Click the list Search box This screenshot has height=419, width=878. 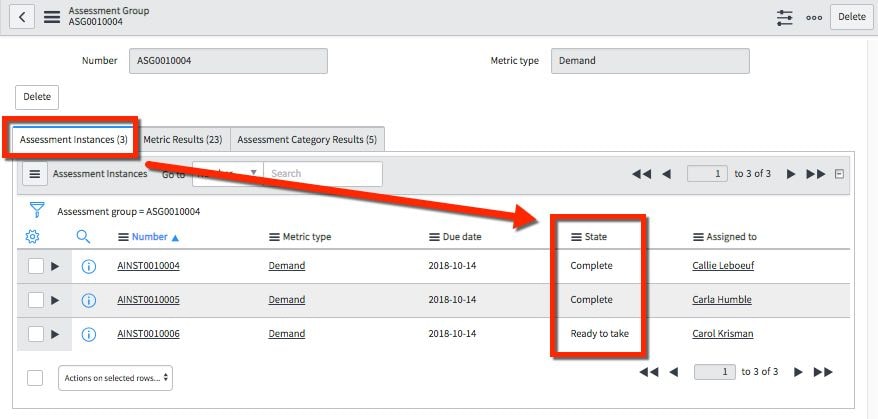point(323,174)
